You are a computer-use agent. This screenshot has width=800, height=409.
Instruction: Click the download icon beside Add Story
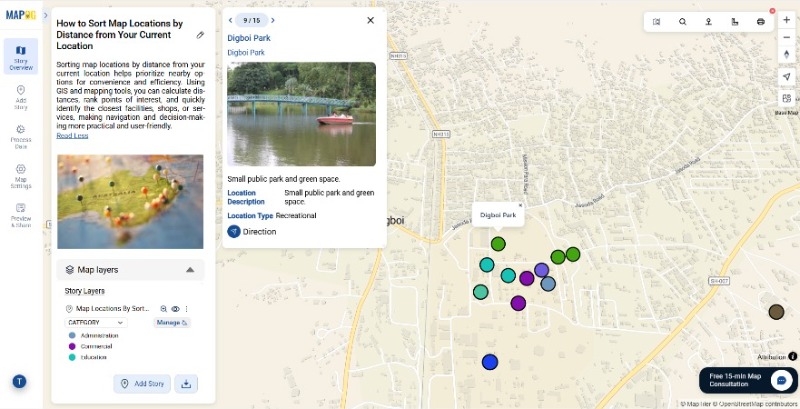[x=186, y=384]
